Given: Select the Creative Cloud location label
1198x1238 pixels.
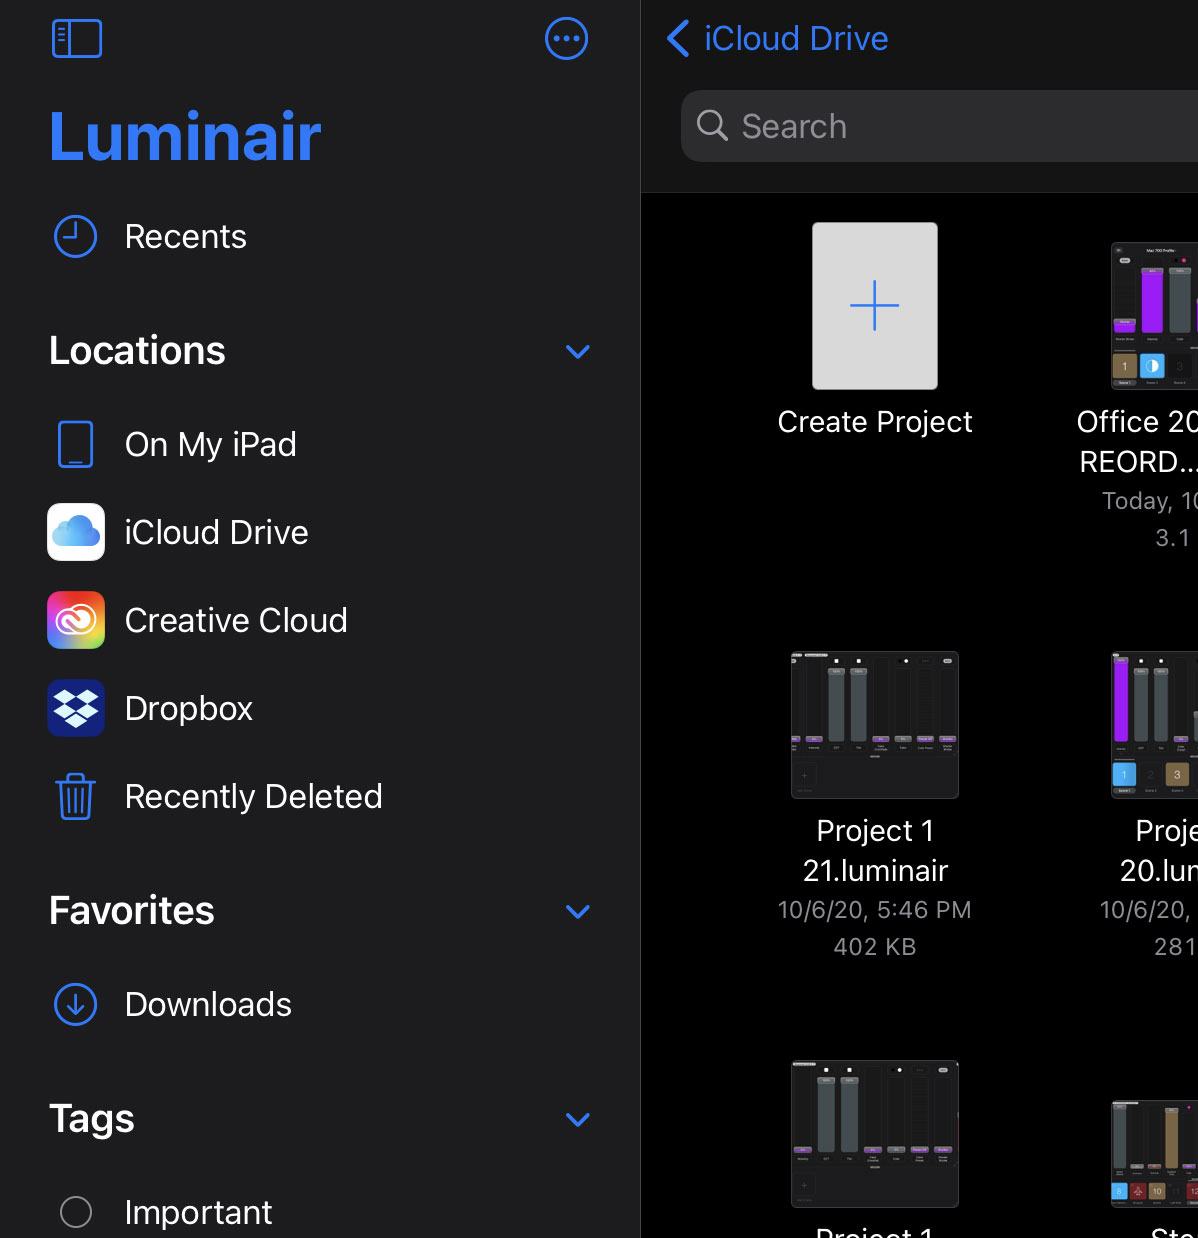Looking at the screenshot, I should point(236,620).
